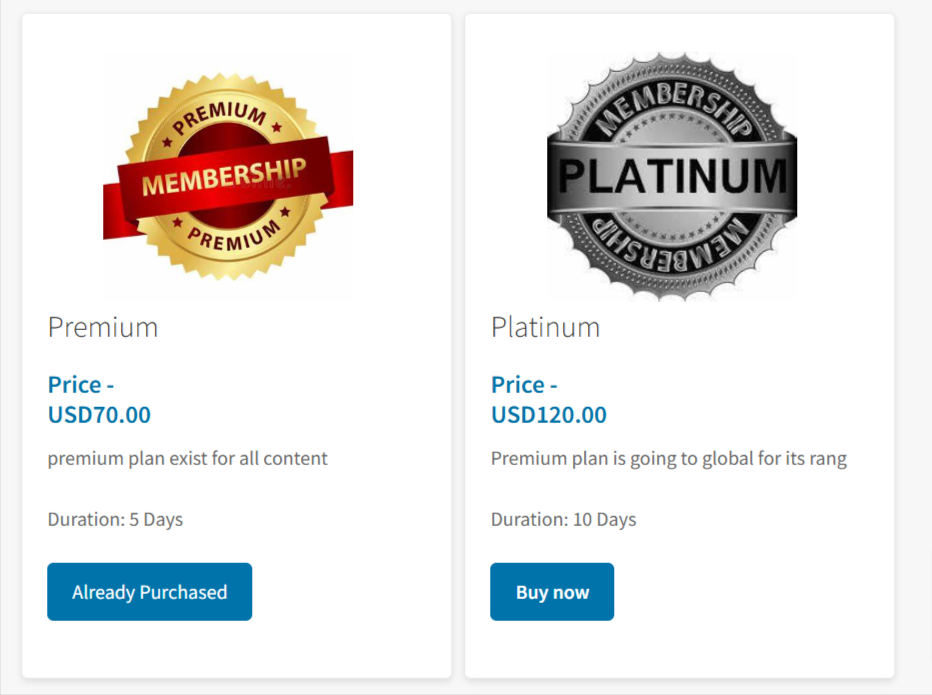
Task: Click the USD120.00 price amount
Action: tap(548, 414)
